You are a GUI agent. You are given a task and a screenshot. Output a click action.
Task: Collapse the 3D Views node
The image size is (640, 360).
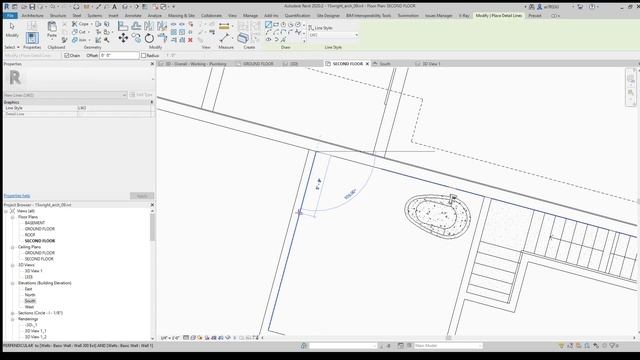13,265
